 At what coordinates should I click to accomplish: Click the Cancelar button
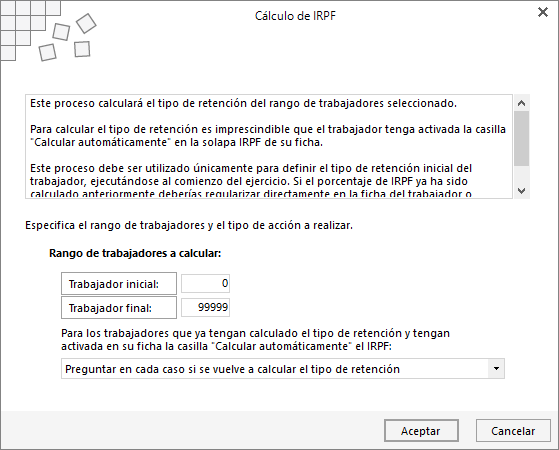point(513,431)
